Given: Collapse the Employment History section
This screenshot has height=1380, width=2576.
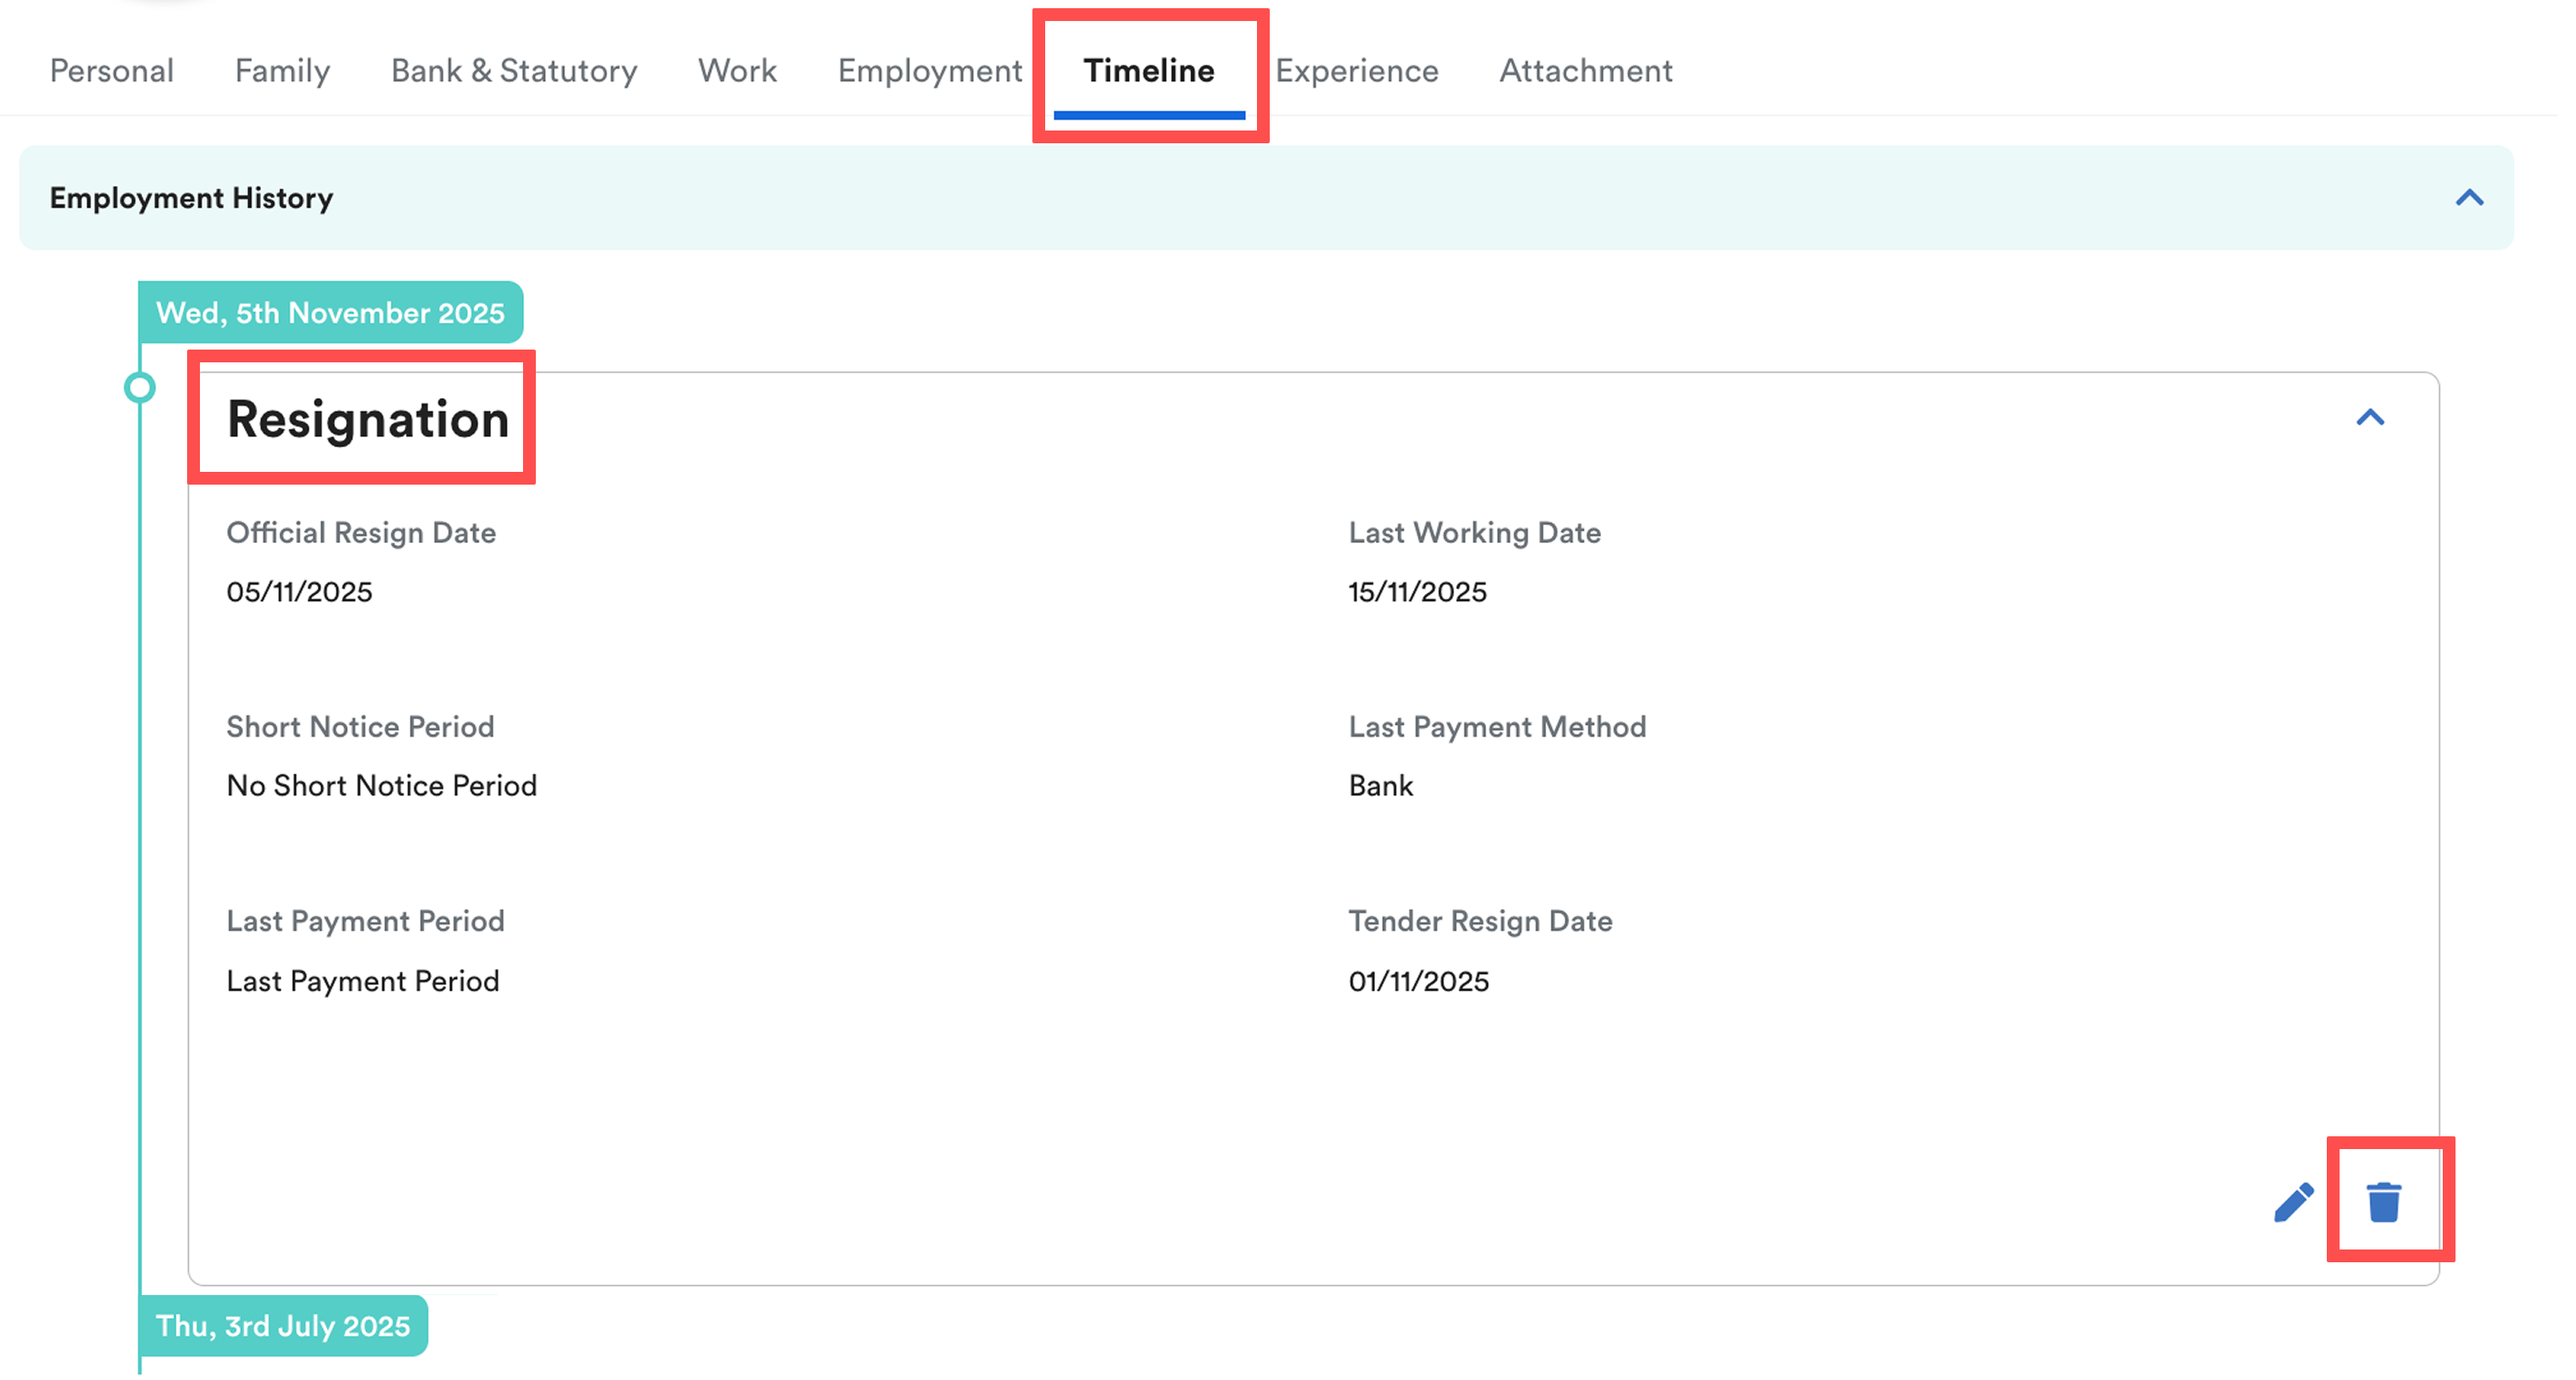Looking at the screenshot, I should coord(2469,198).
